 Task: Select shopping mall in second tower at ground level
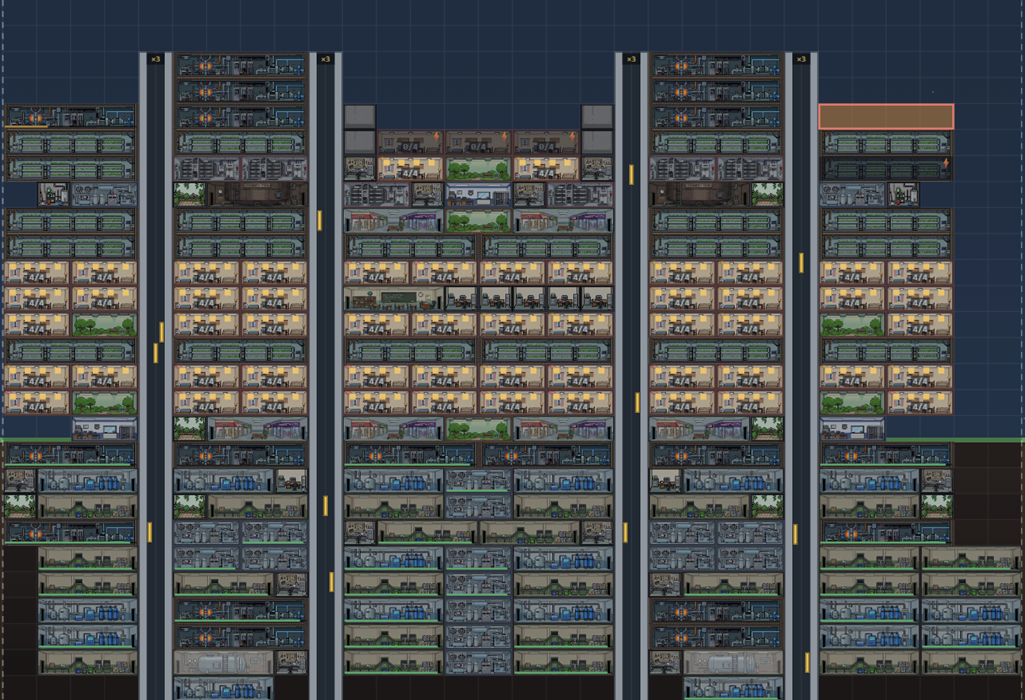coord(257,429)
